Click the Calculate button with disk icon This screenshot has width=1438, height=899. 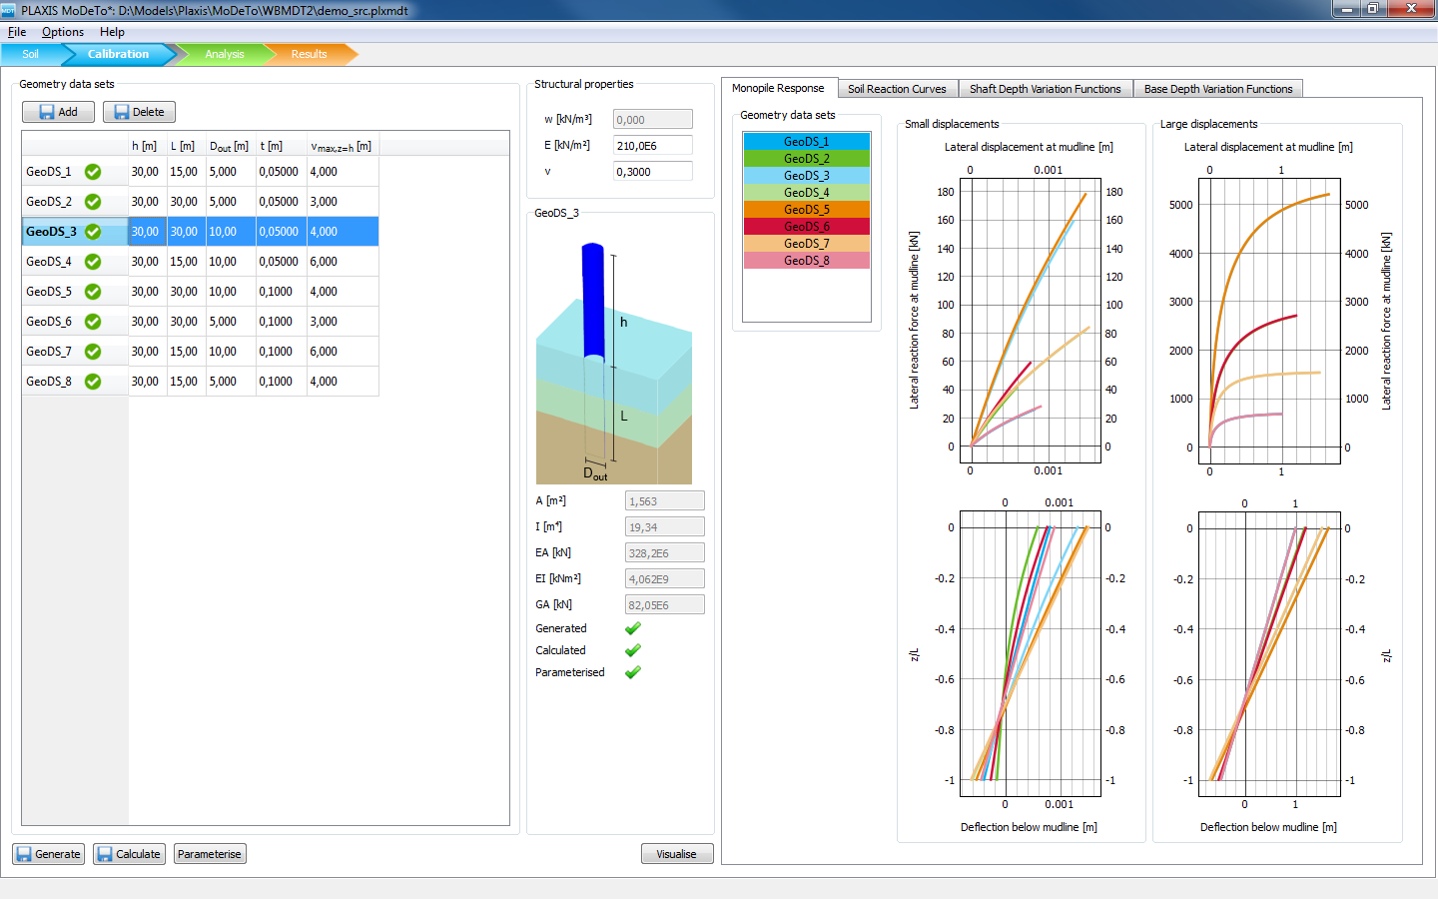point(129,854)
